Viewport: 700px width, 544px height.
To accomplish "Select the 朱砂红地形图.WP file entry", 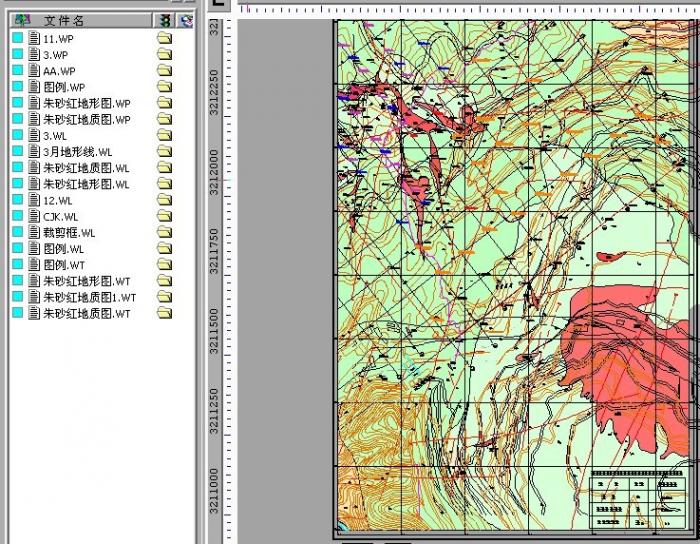I will (86, 103).
